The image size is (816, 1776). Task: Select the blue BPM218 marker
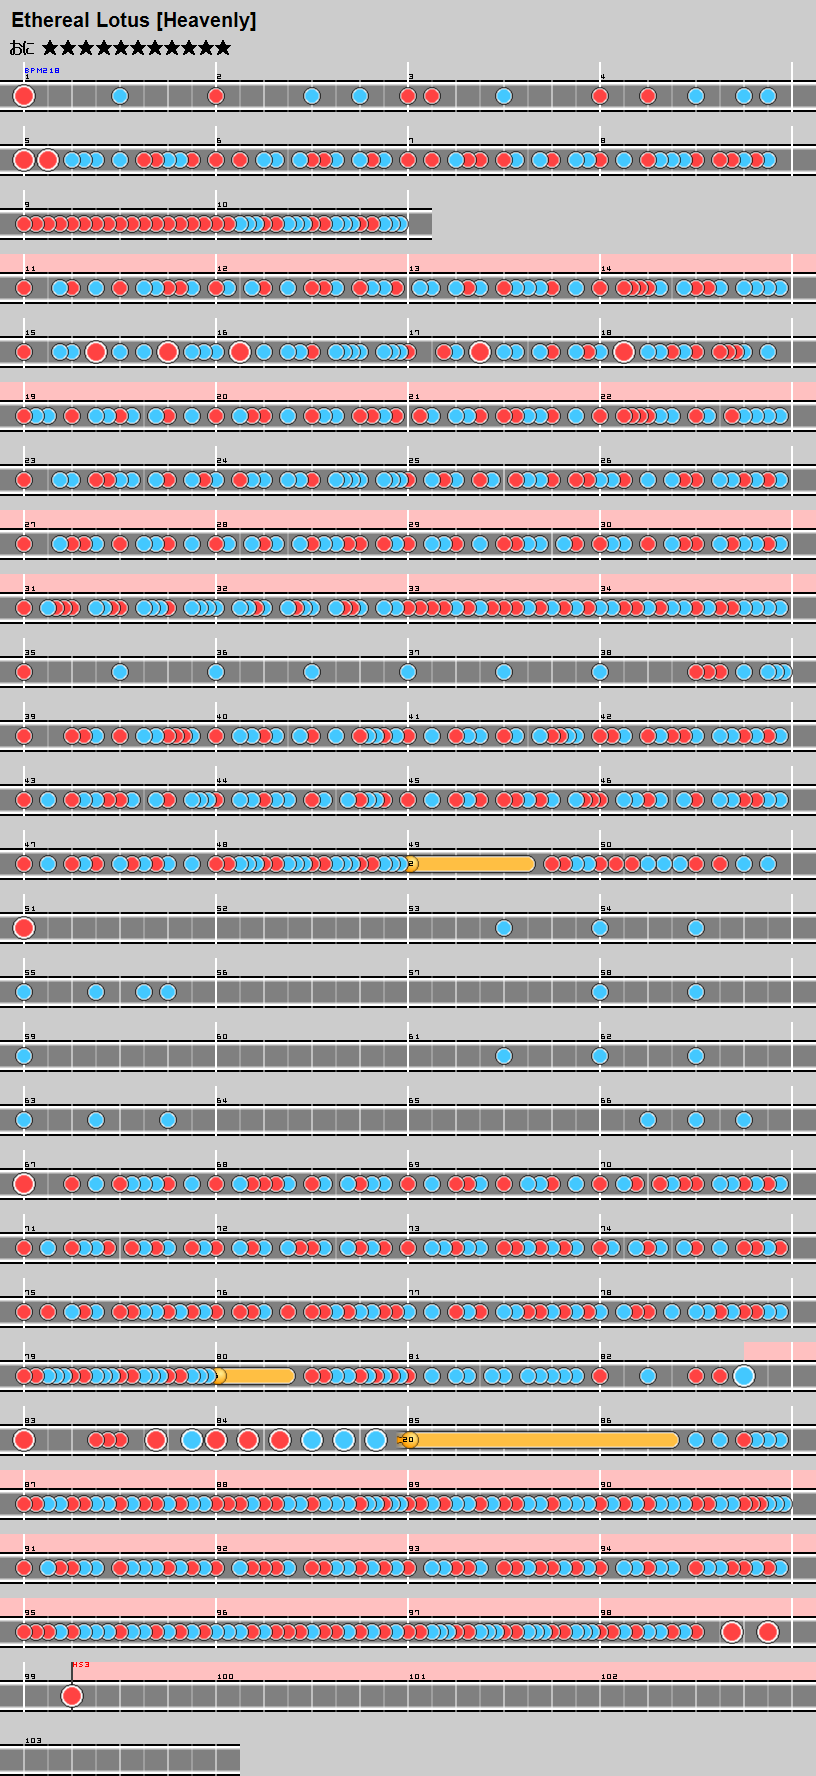(x=42, y=70)
